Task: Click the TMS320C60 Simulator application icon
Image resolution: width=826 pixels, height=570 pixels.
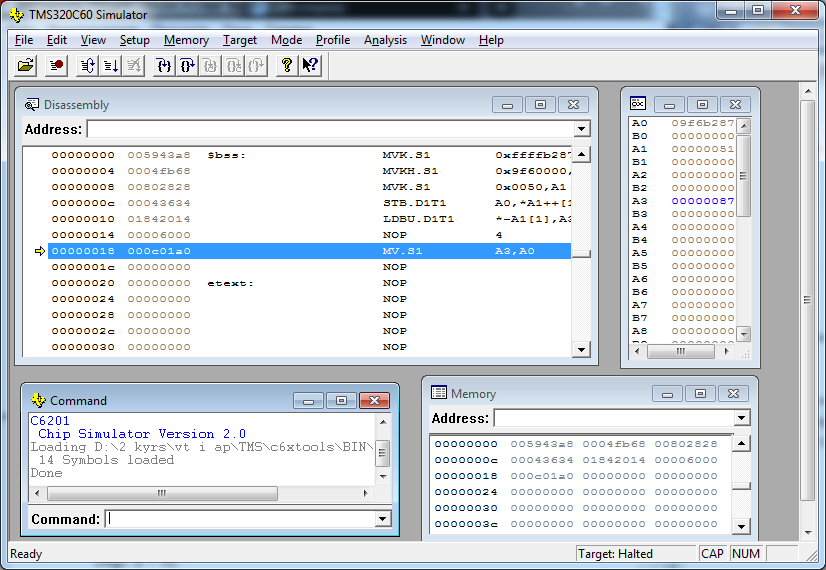Action: (x=16, y=15)
